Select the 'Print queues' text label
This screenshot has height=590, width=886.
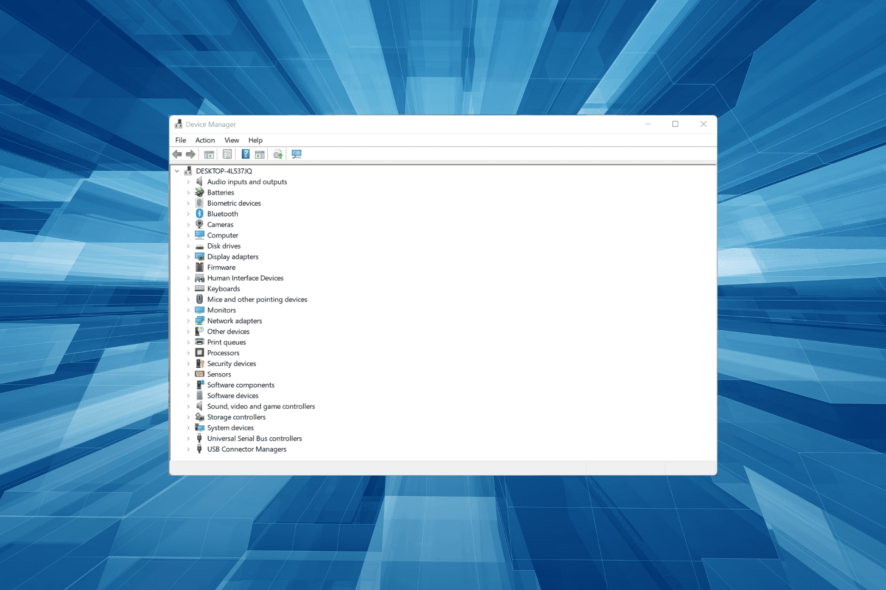tap(227, 342)
